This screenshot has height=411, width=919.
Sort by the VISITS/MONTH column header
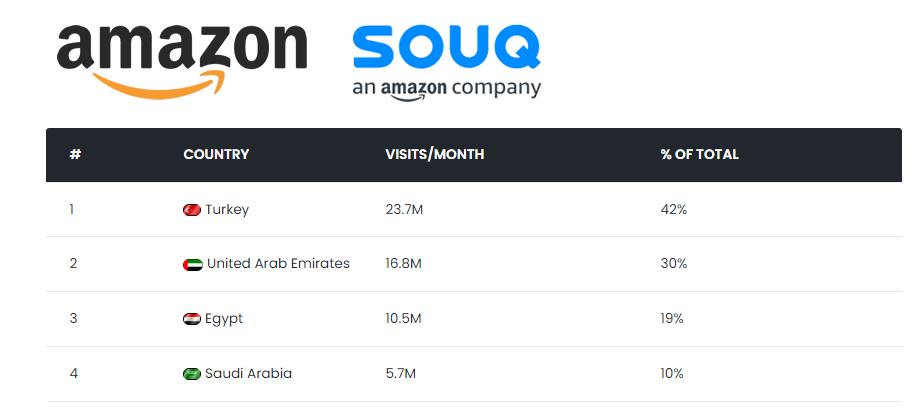(x=434, y=155)
